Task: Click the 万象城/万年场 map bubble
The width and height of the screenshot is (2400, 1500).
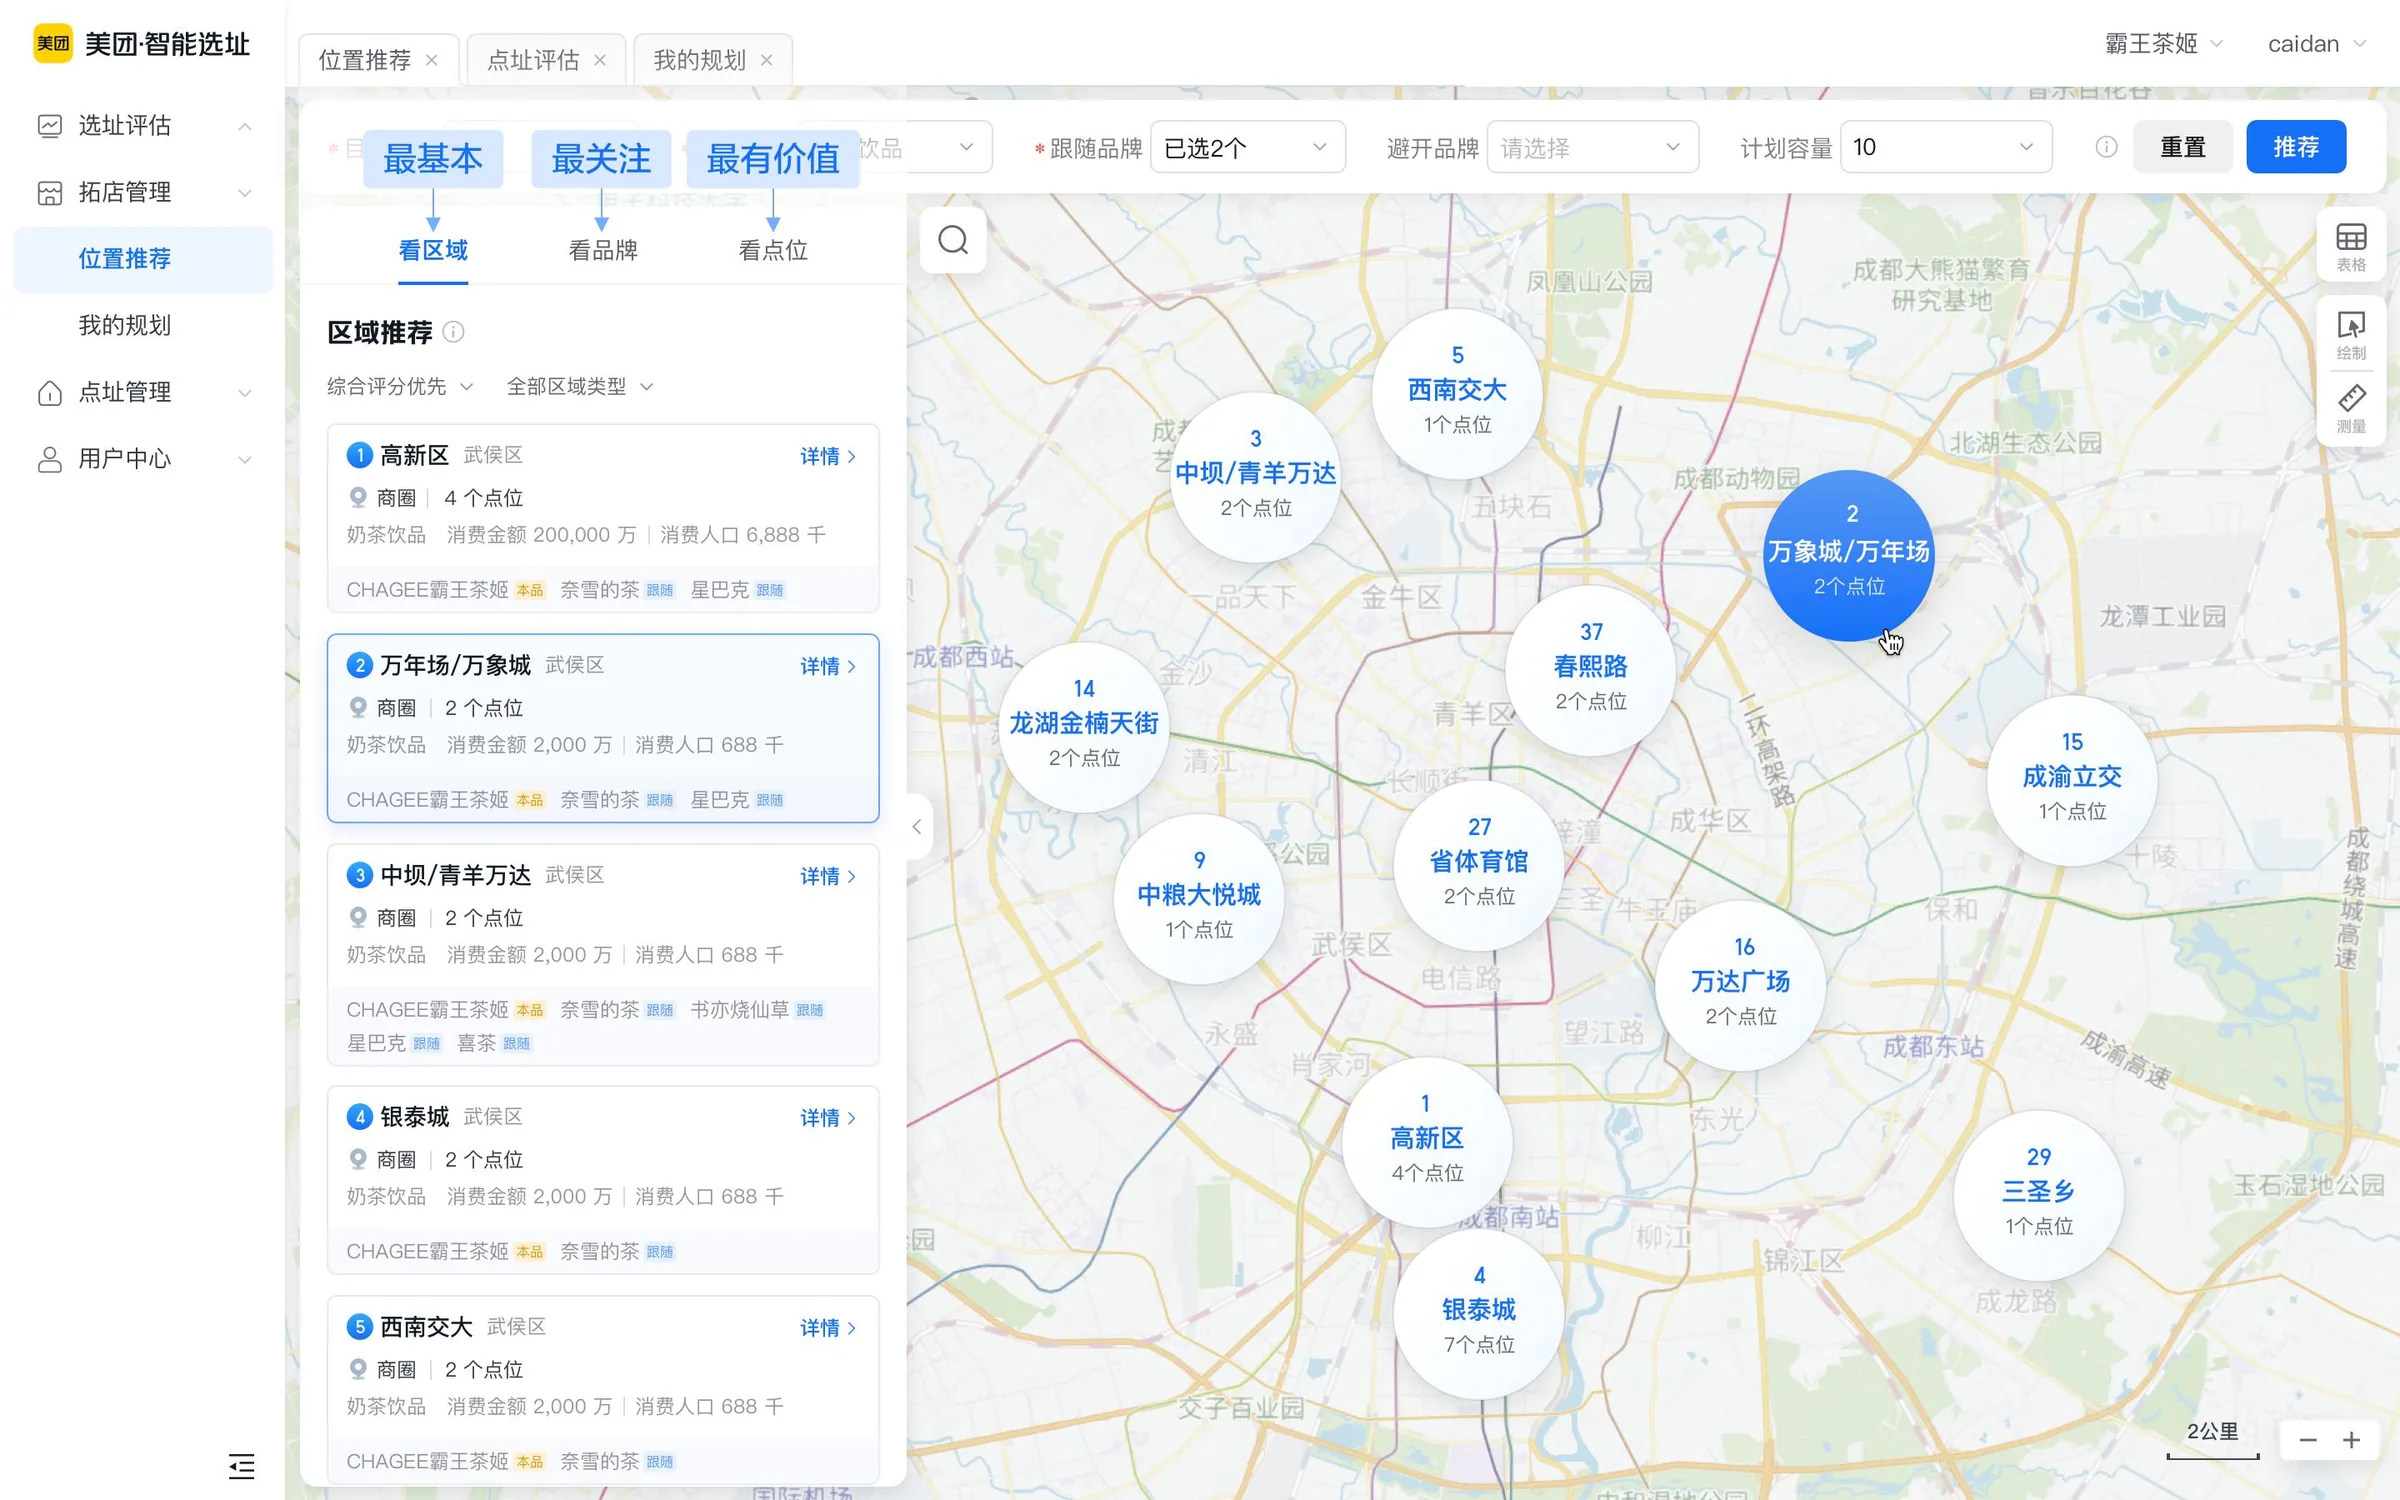Action: 1848,555
